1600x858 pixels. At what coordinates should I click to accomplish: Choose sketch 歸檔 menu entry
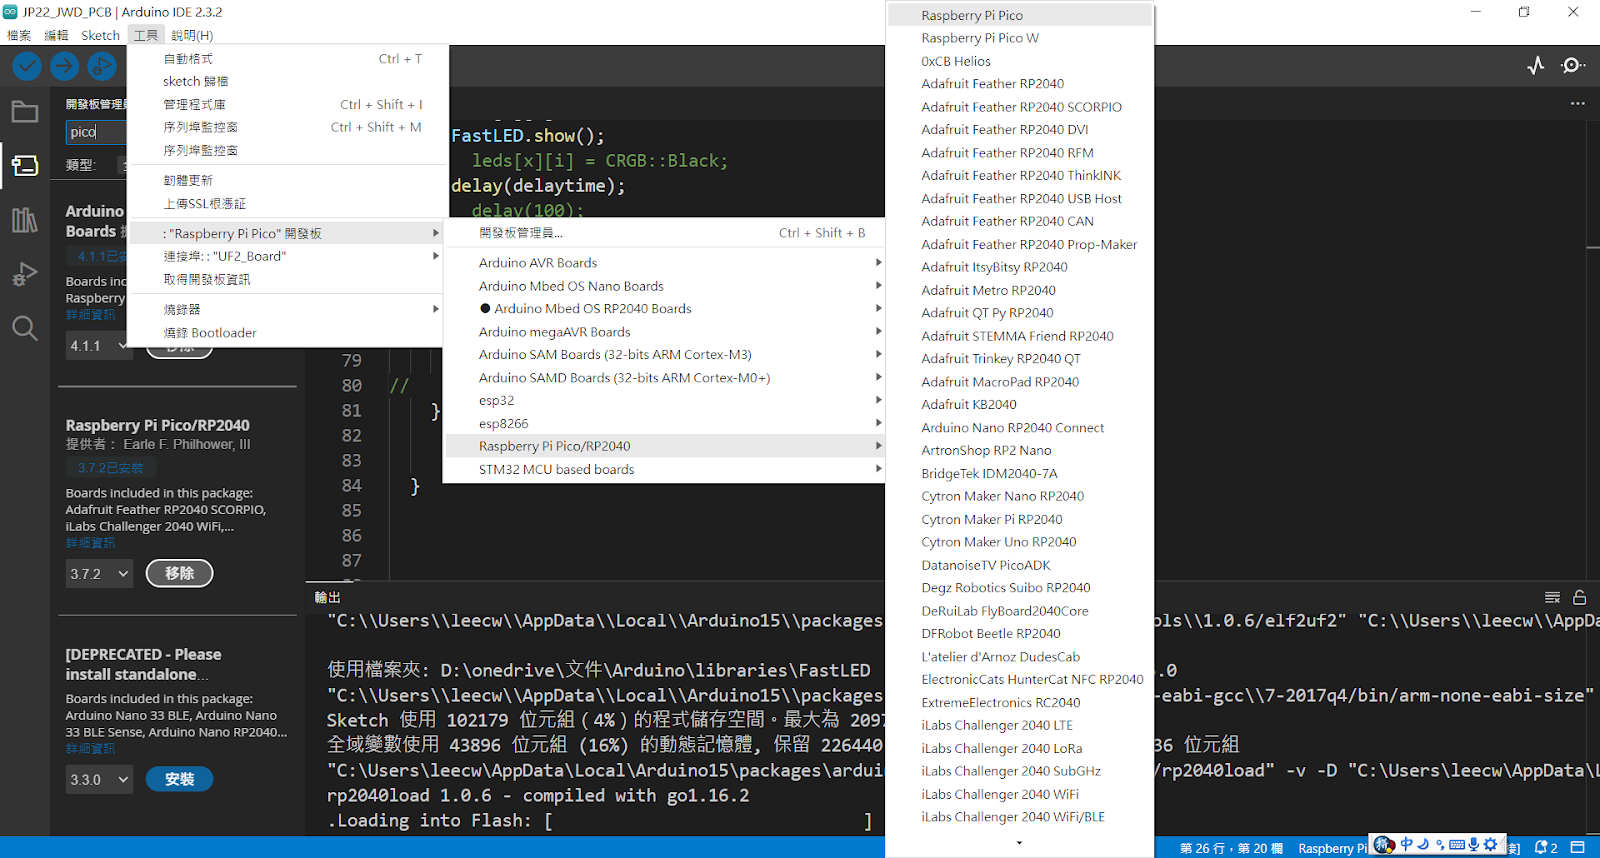pyautogui.click(x=285, y=81)
